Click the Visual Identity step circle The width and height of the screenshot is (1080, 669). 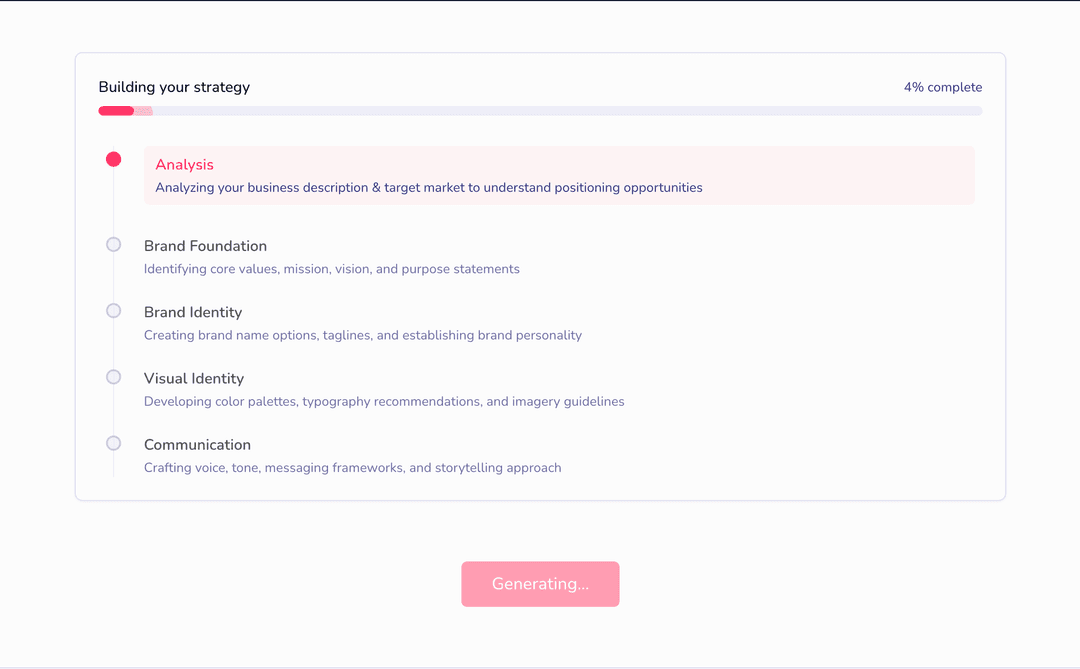pos(114,377)
